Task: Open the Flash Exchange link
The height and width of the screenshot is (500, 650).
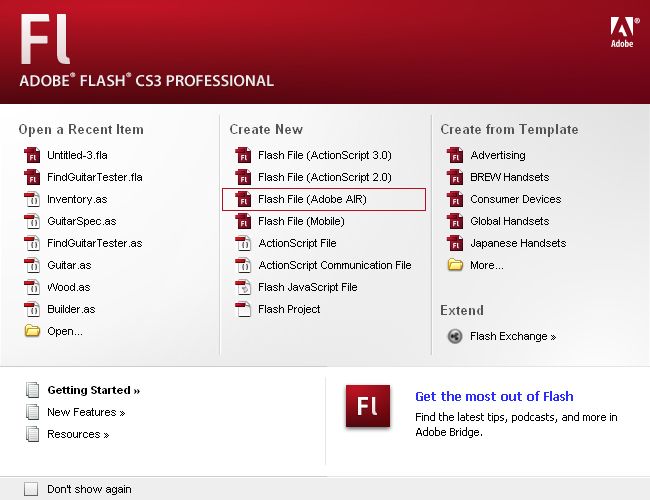Action: [513, 336]
